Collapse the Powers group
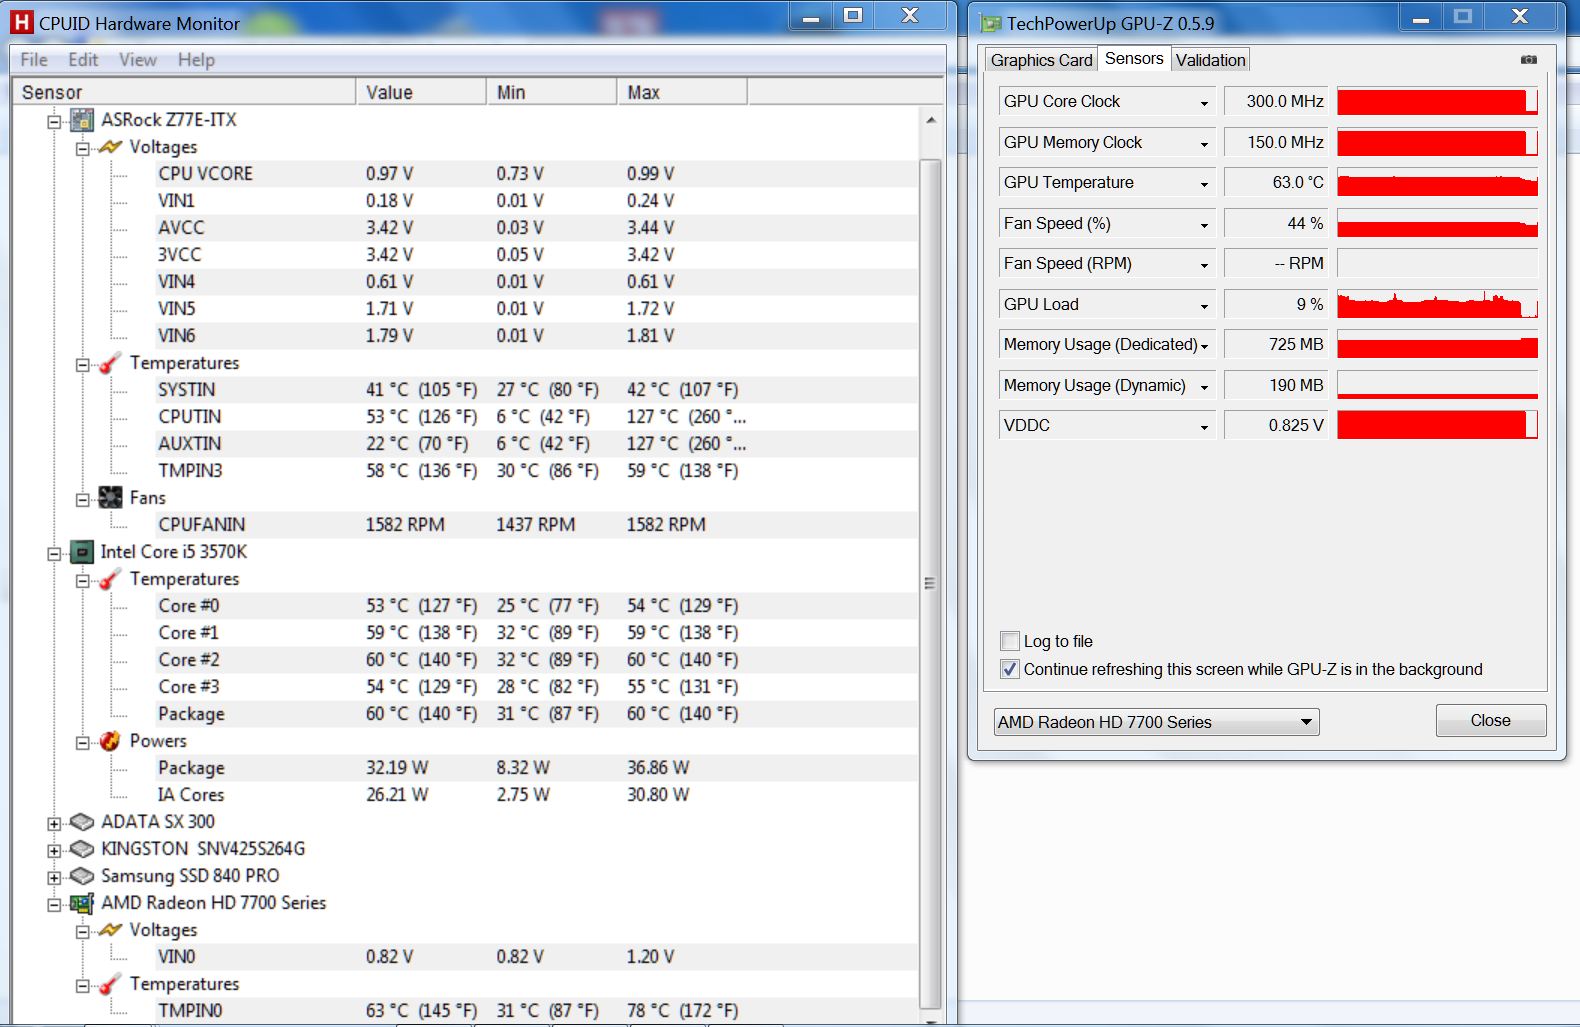The height and width of the screenshot is (1027, 1580). 83,742
